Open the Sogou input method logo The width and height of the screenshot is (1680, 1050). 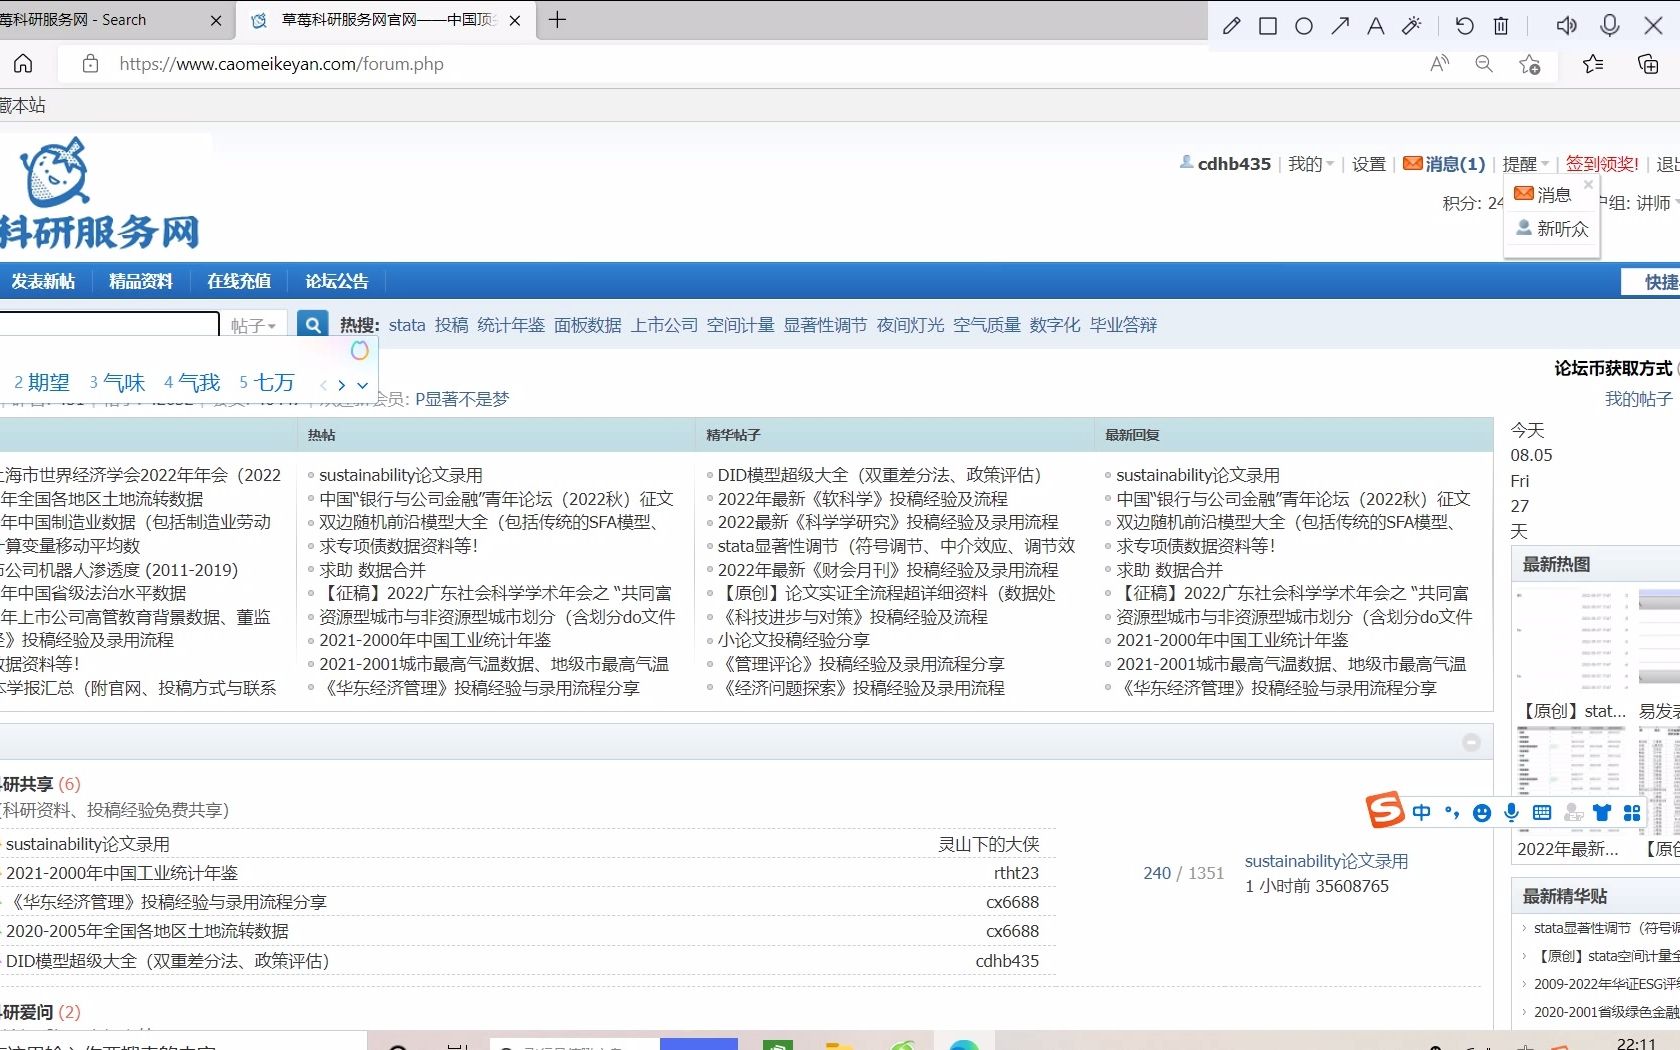point(1386,810)
